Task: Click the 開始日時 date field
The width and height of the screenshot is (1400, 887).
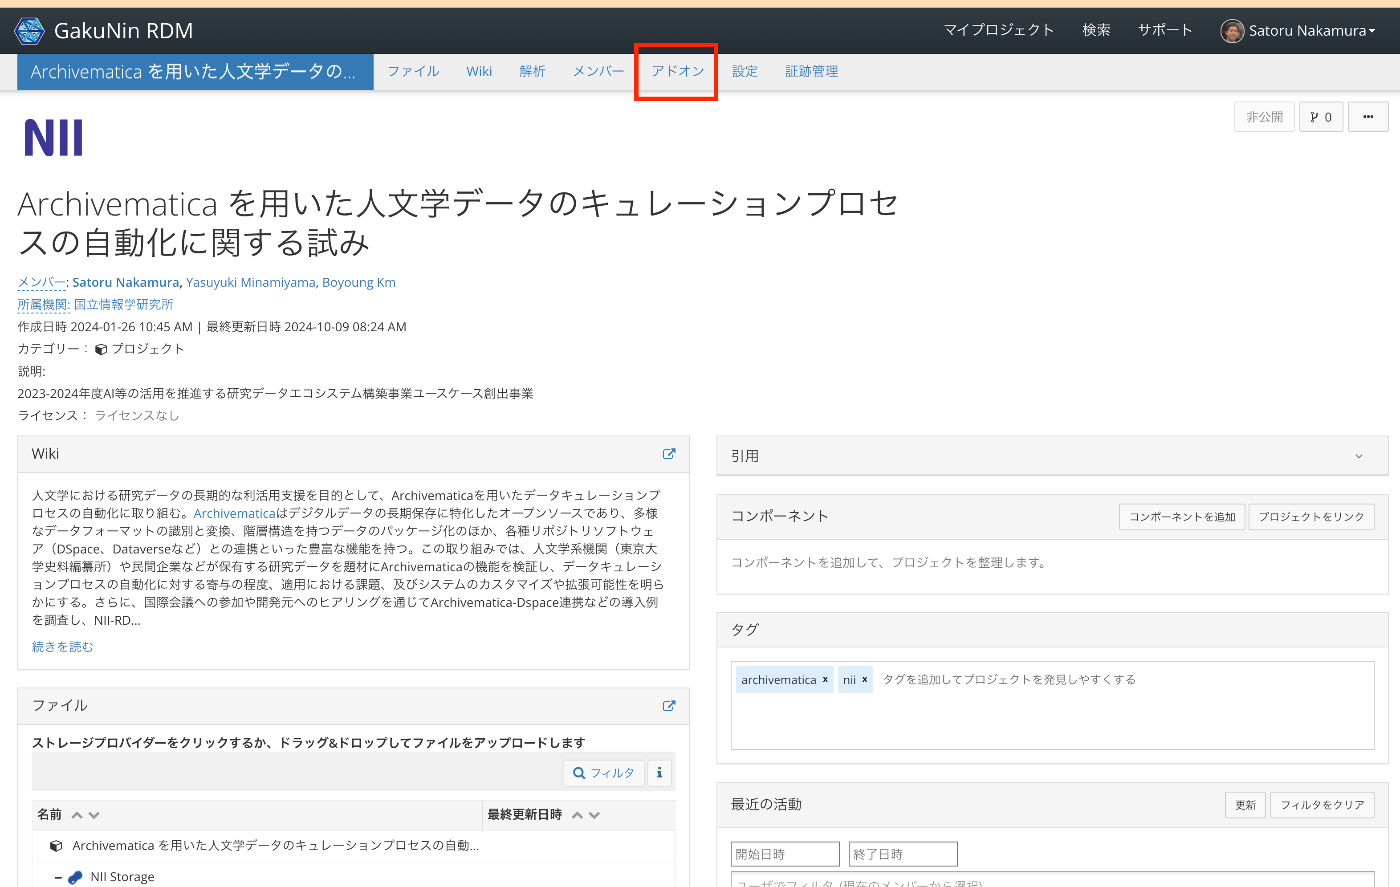Action: [785, 854]
